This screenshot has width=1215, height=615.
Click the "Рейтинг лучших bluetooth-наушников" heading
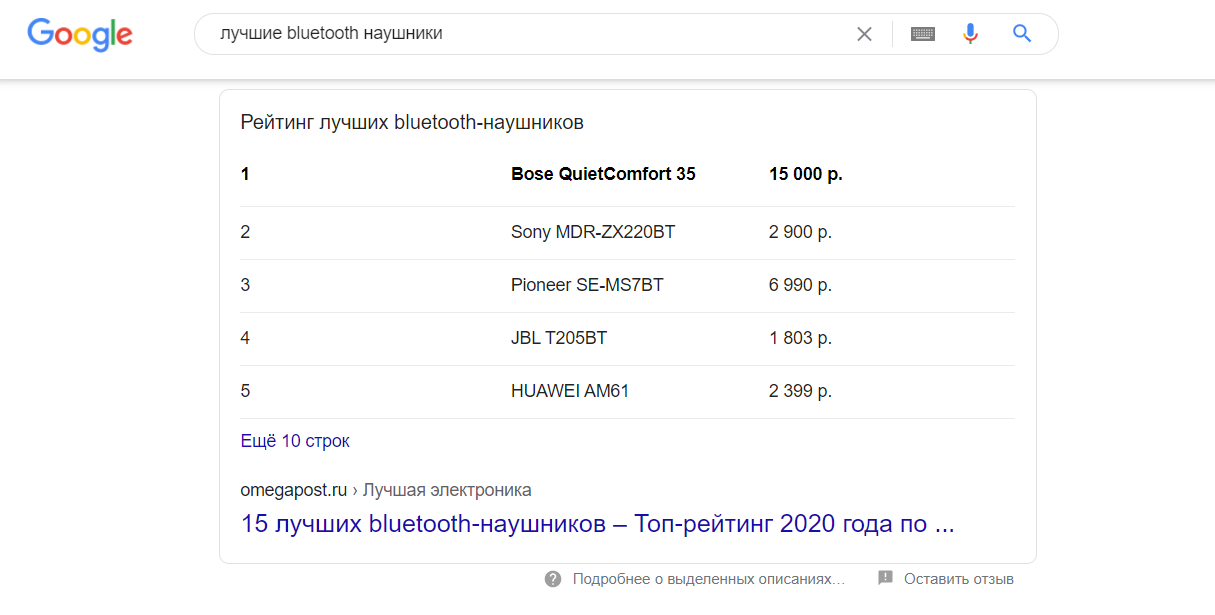point(412,123)
